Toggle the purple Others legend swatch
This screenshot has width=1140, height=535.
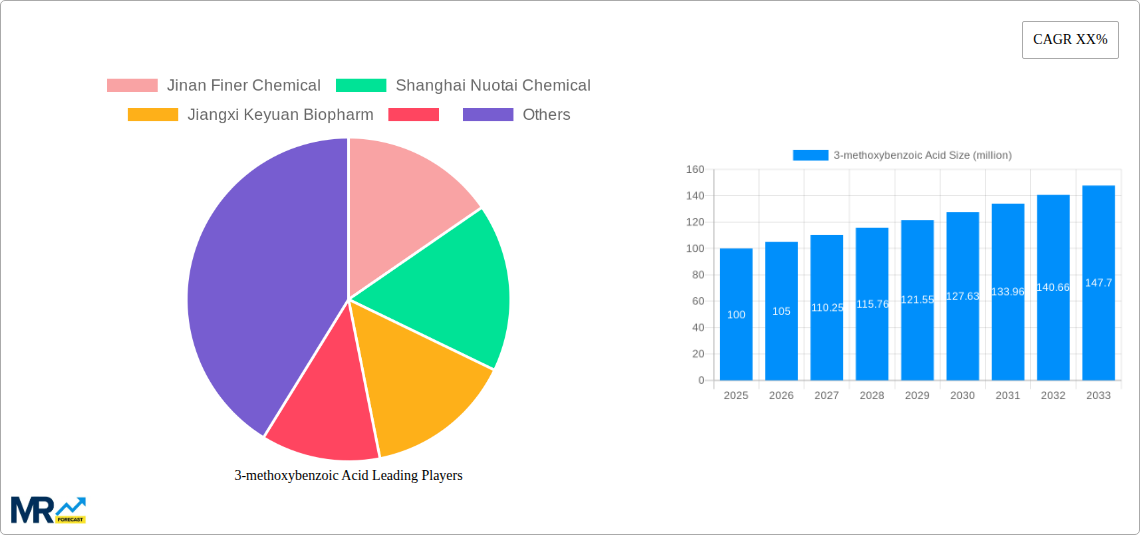click(488, 115)
